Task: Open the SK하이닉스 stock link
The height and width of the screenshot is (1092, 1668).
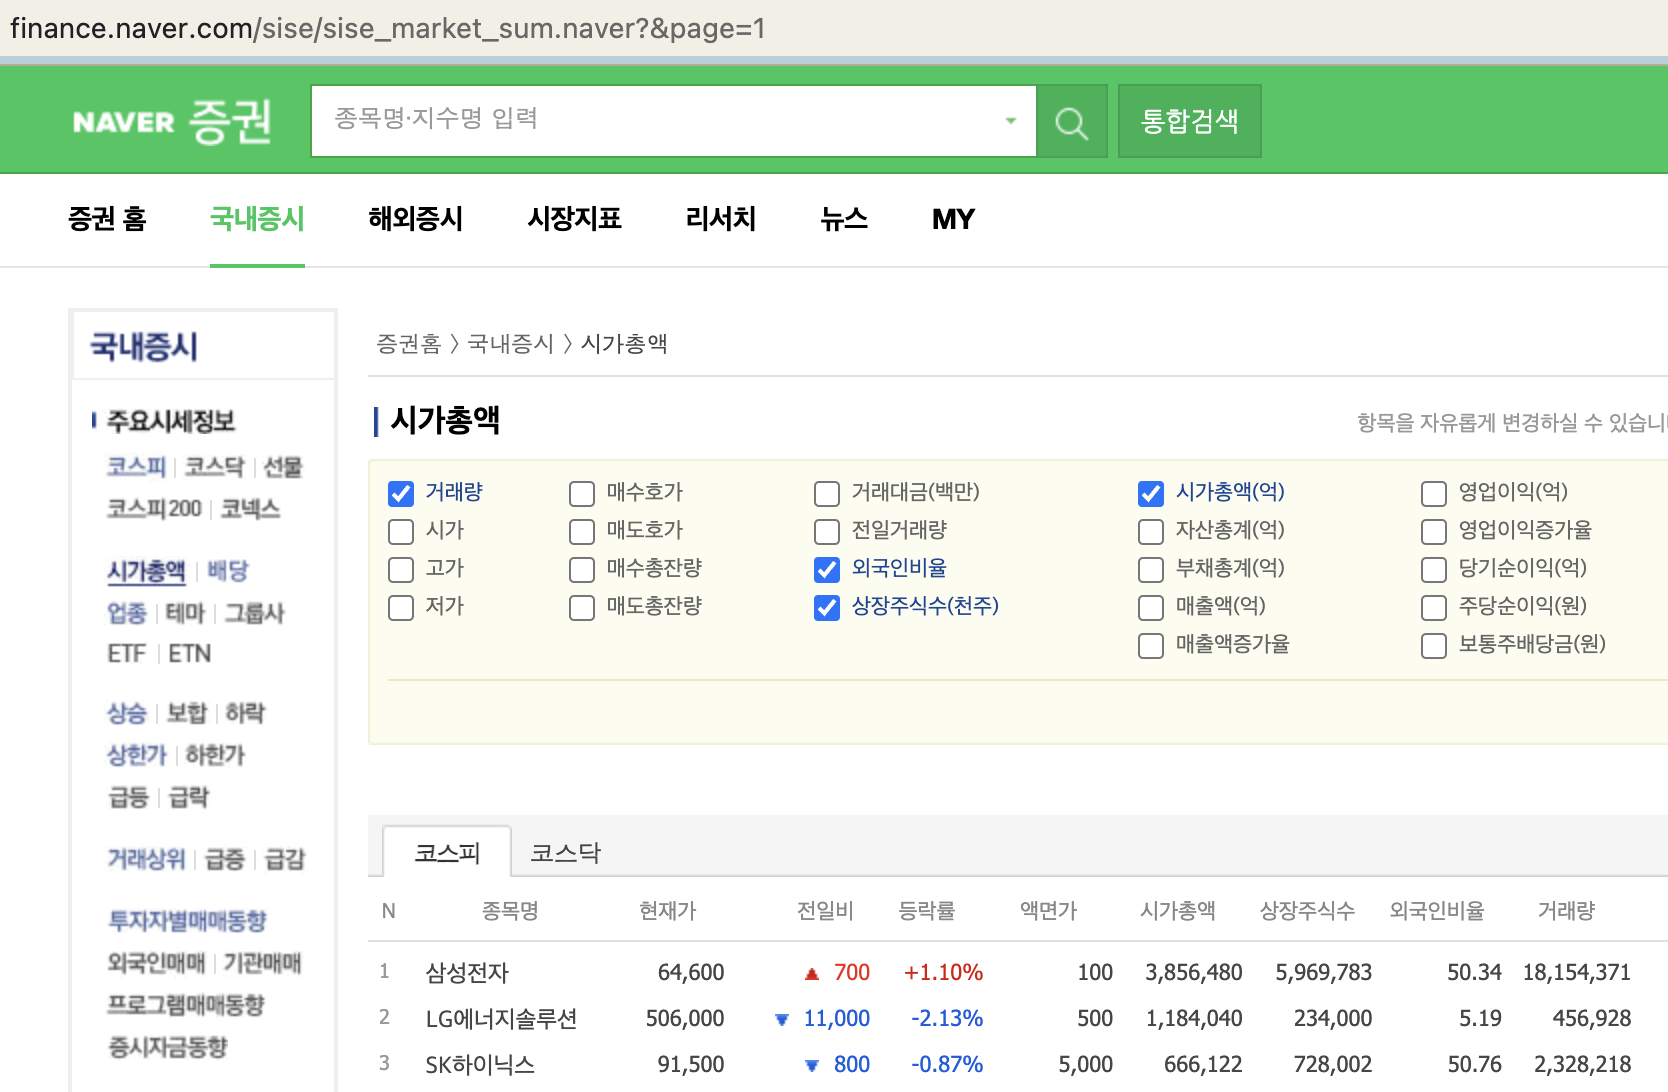Action: pyautogui.click(x=480, y=1064)
